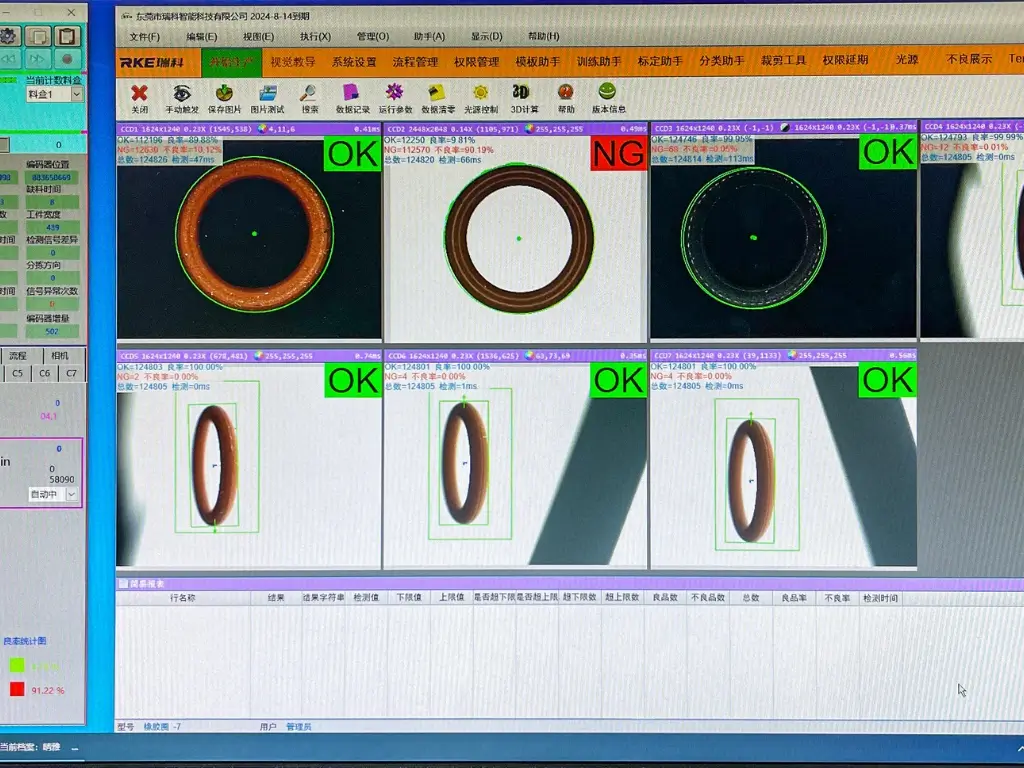Screen dimensions: 1024x768
Task: Open the 文件(F) menu
Action: 144,36
